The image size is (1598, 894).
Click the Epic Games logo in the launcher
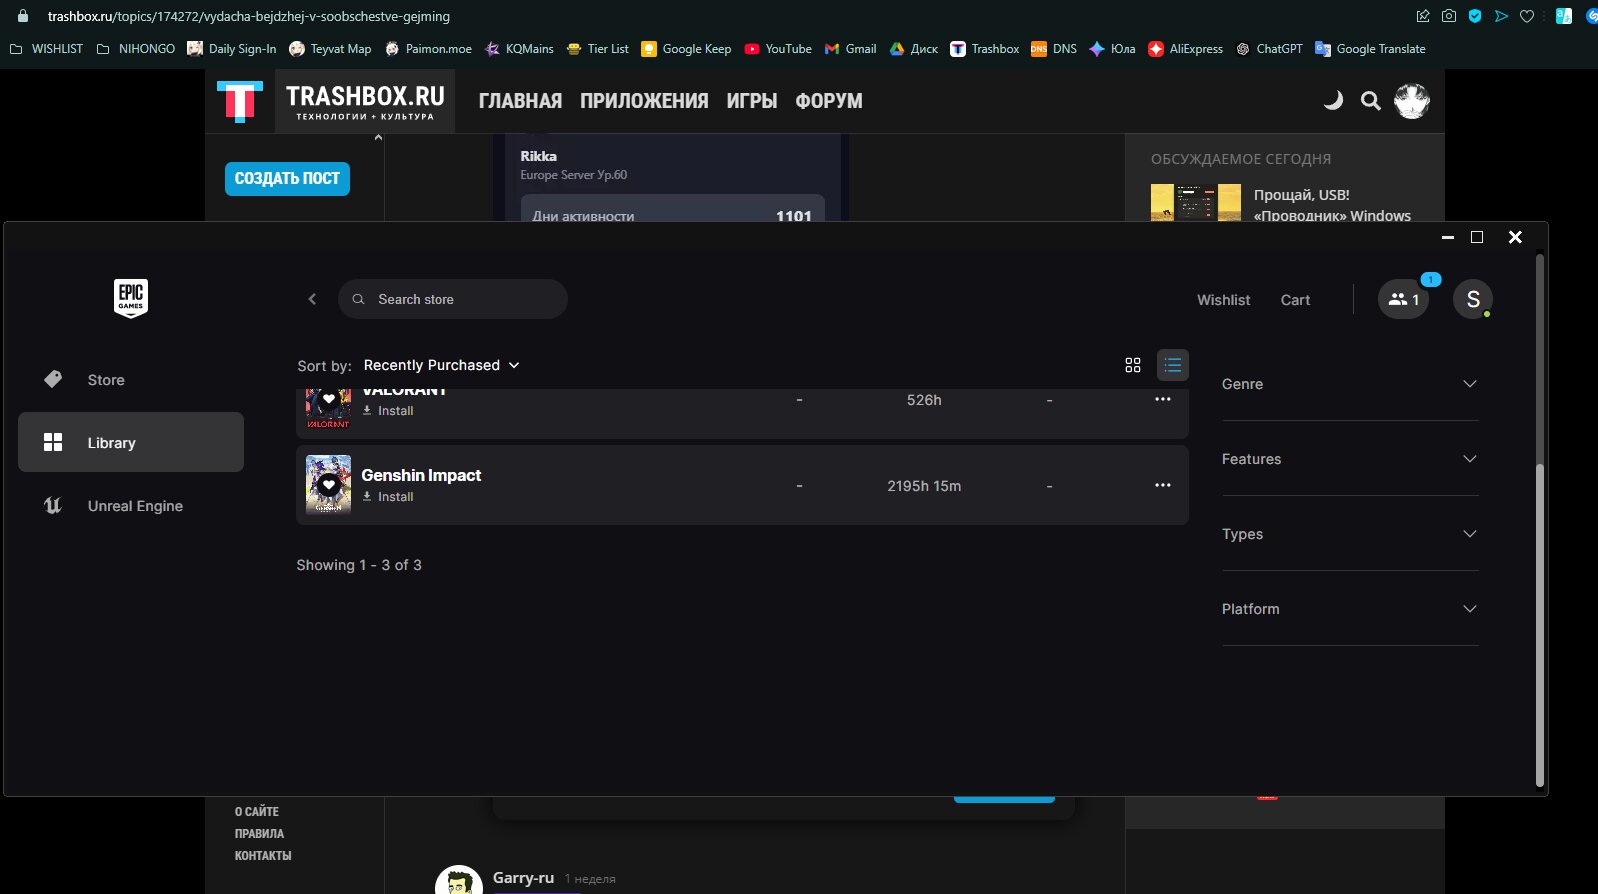click(x=131, y=298)
